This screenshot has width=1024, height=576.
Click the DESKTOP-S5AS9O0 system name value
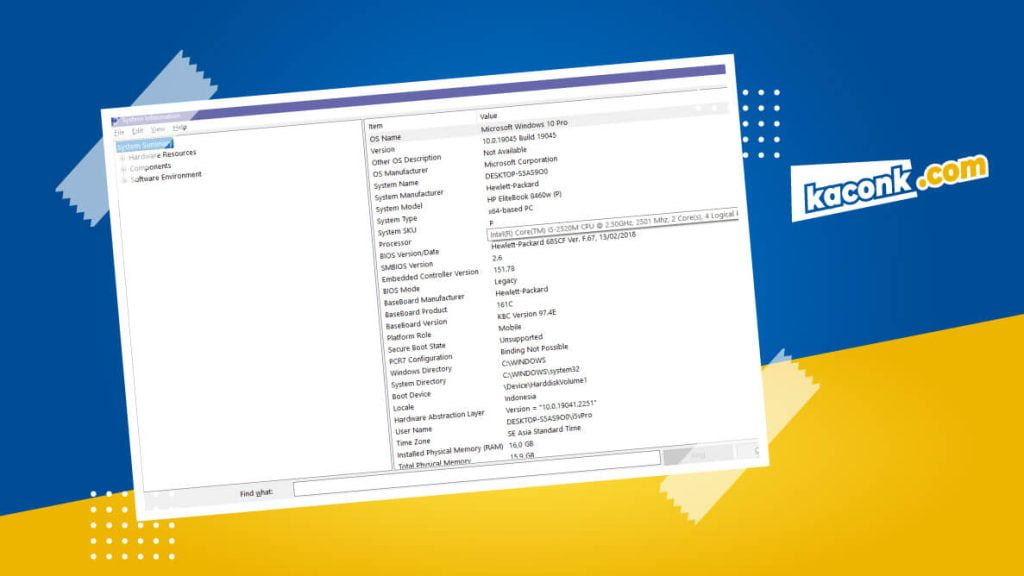(x=517, y=174)
